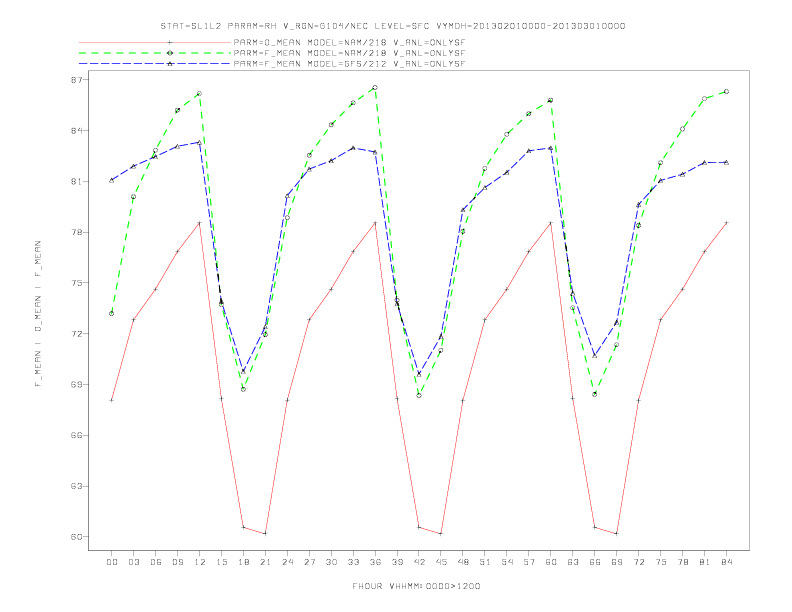Click the circle marker in the legend
792x612 pixels.
pyautogui.click(x=170, y=53)
